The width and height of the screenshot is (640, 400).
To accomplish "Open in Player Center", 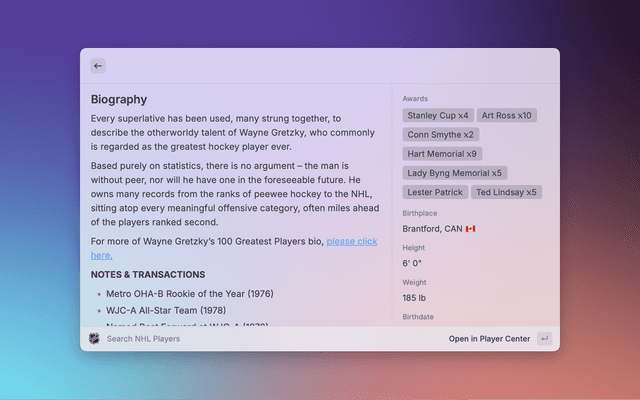I will pyautogui.click(x=489, y=339).
